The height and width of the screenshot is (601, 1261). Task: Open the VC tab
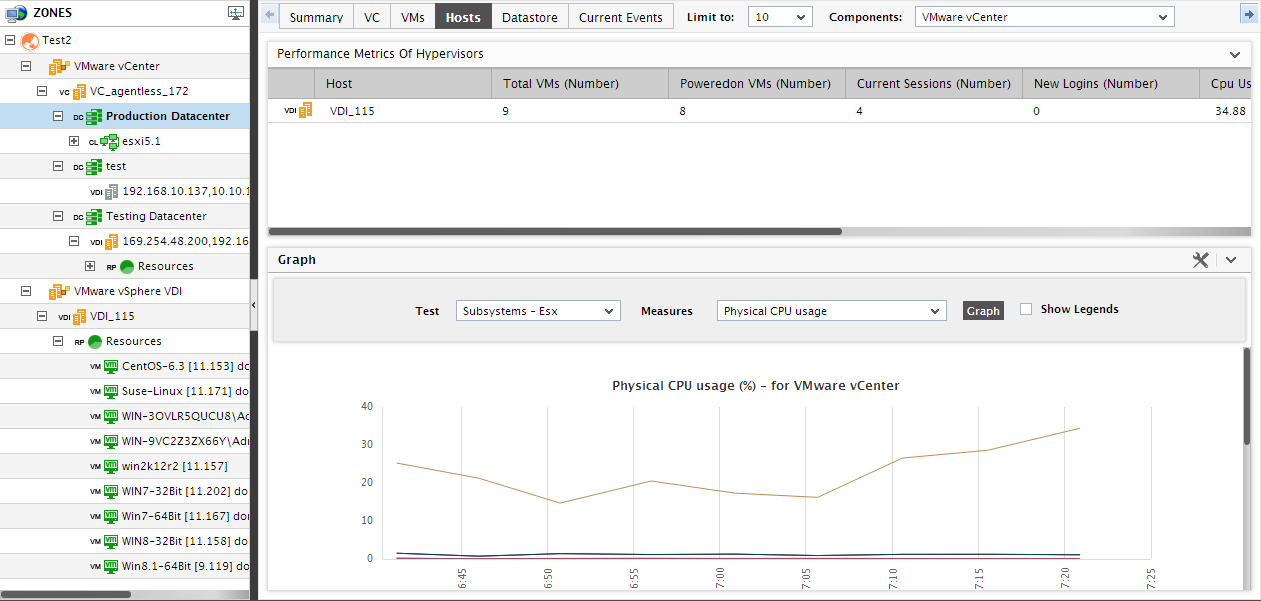coord(372,17)
